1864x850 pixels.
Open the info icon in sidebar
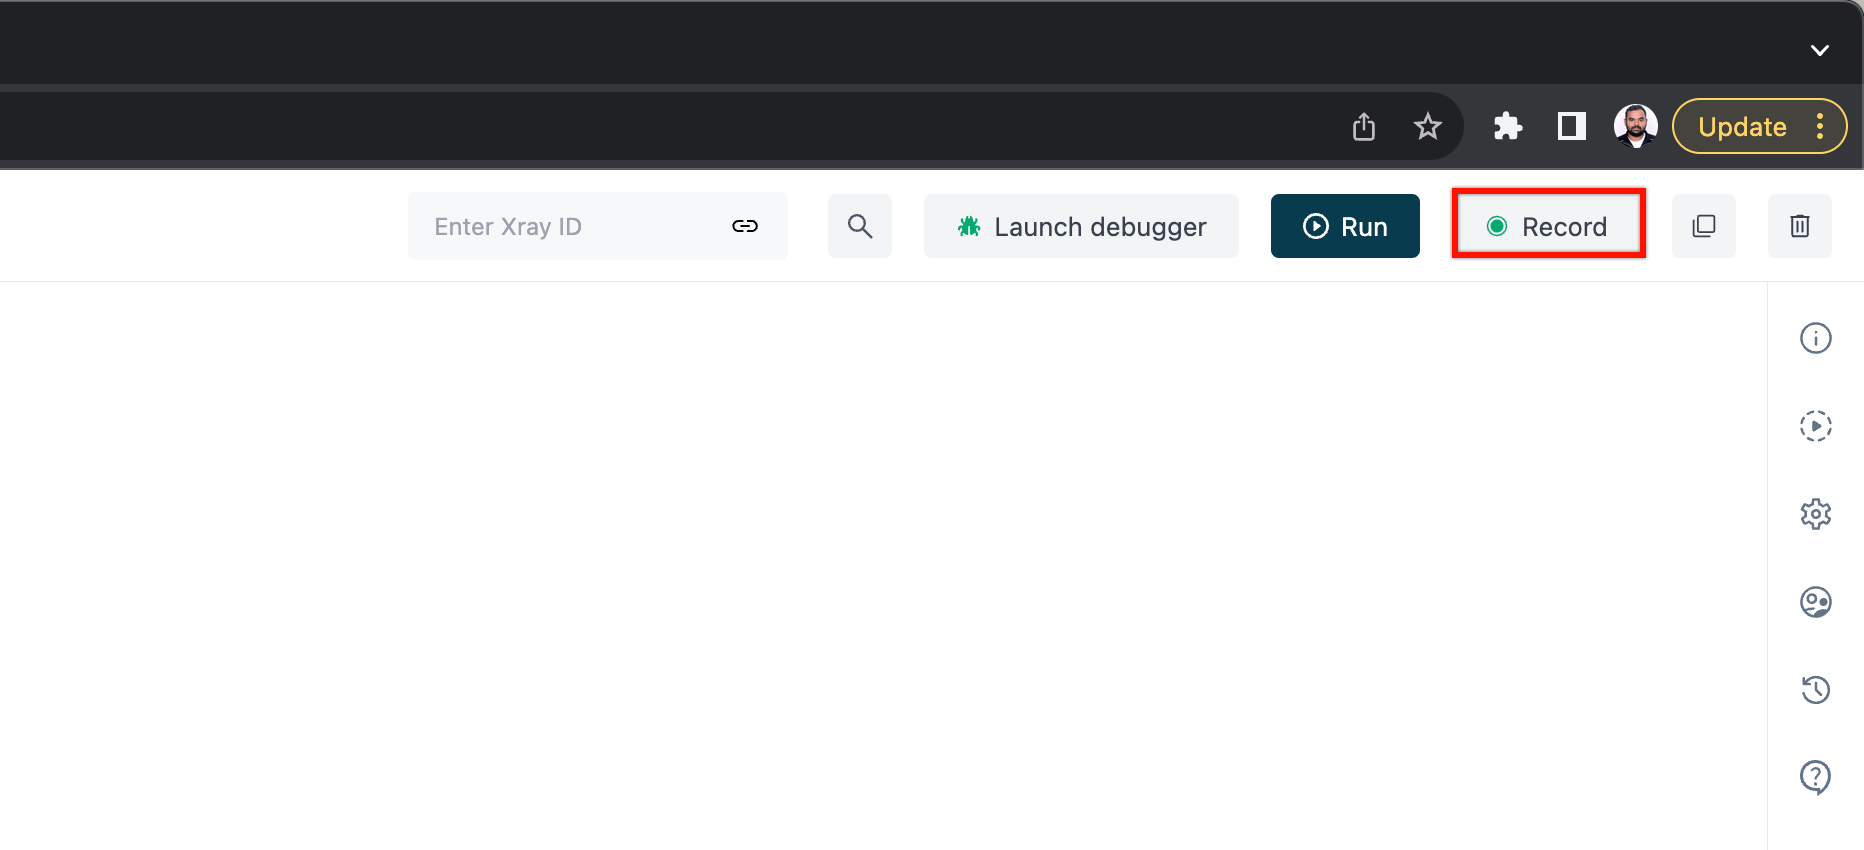click(1816, 338)
